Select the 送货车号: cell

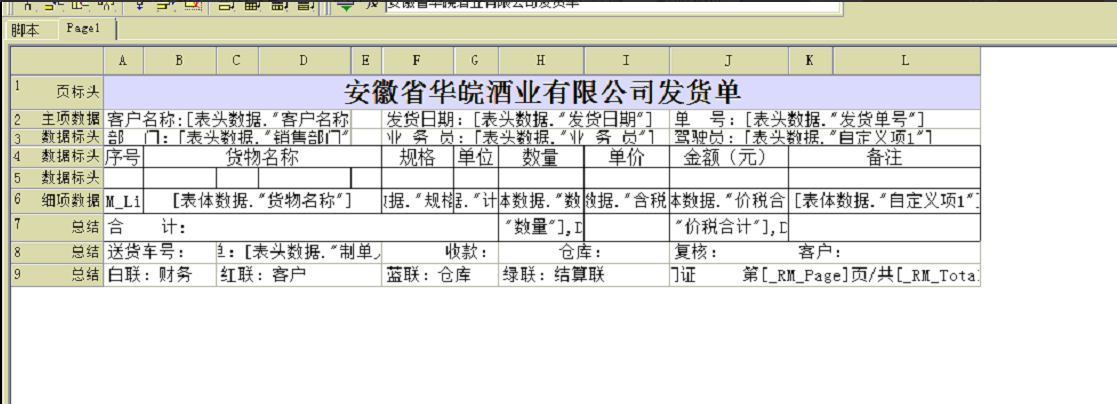click(160, 252)
